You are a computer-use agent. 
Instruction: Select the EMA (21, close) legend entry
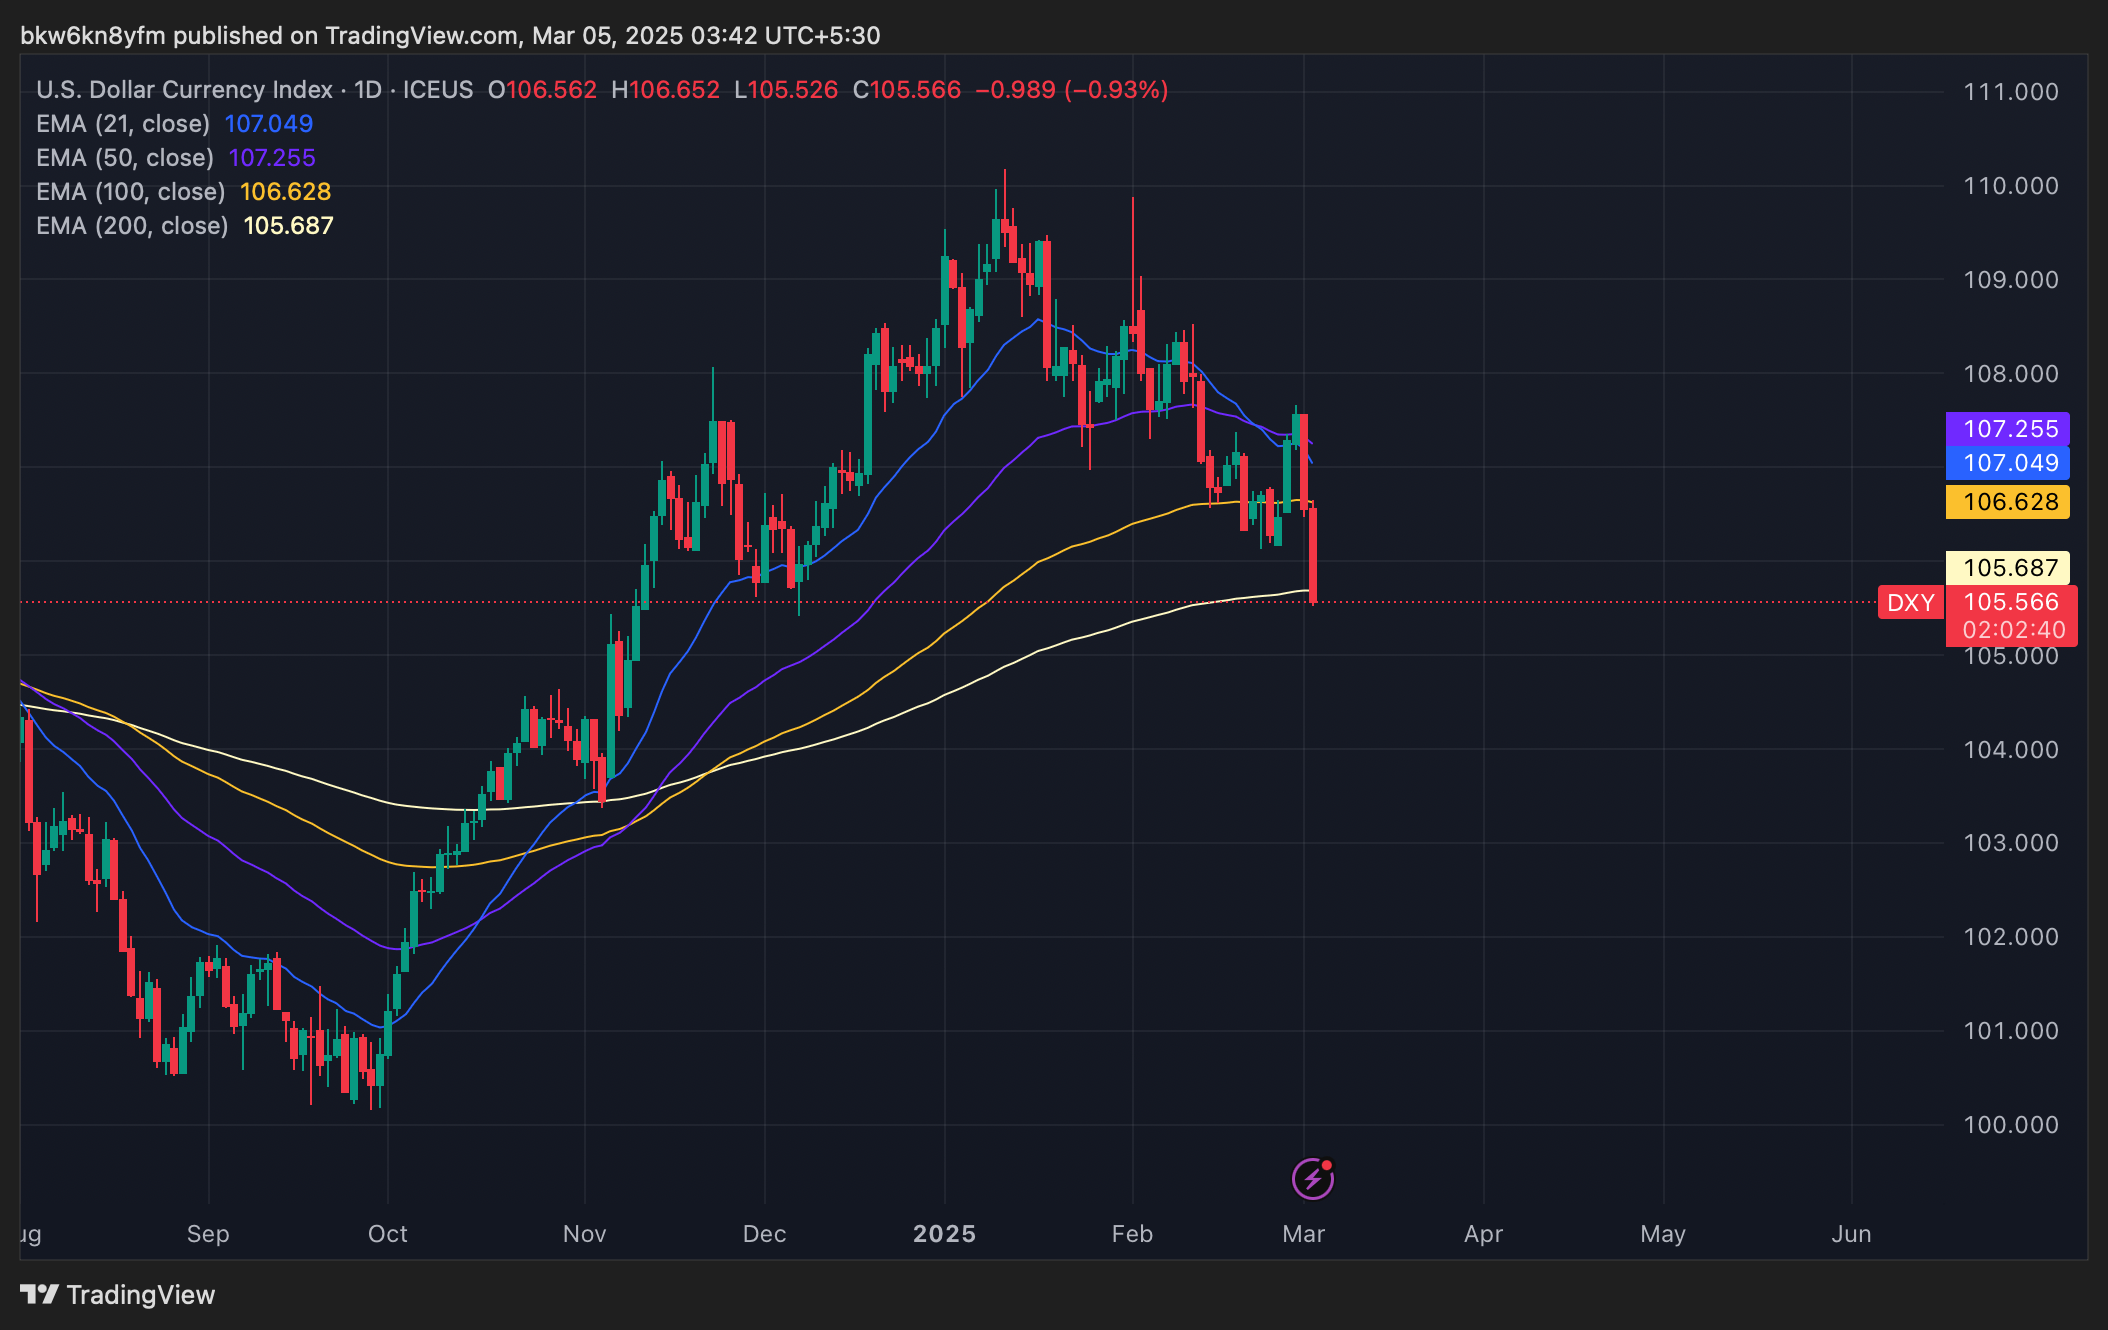pyautogui.click(x=123, y=124)
